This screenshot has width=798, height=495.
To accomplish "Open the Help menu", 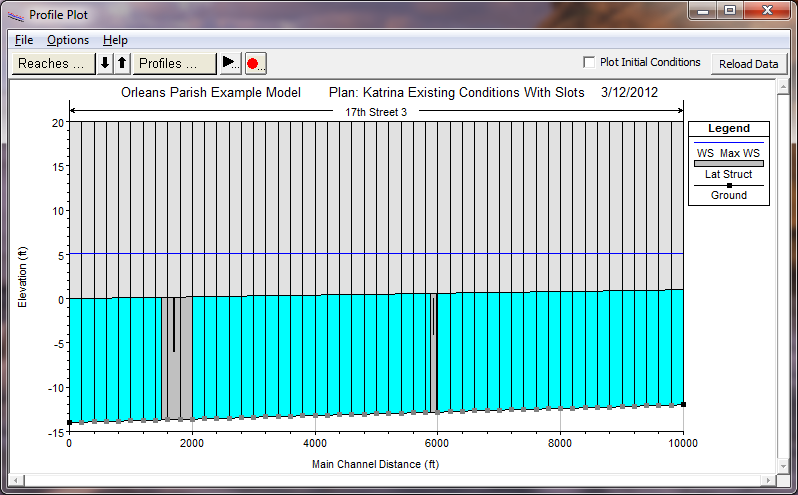I will (115, 40).
